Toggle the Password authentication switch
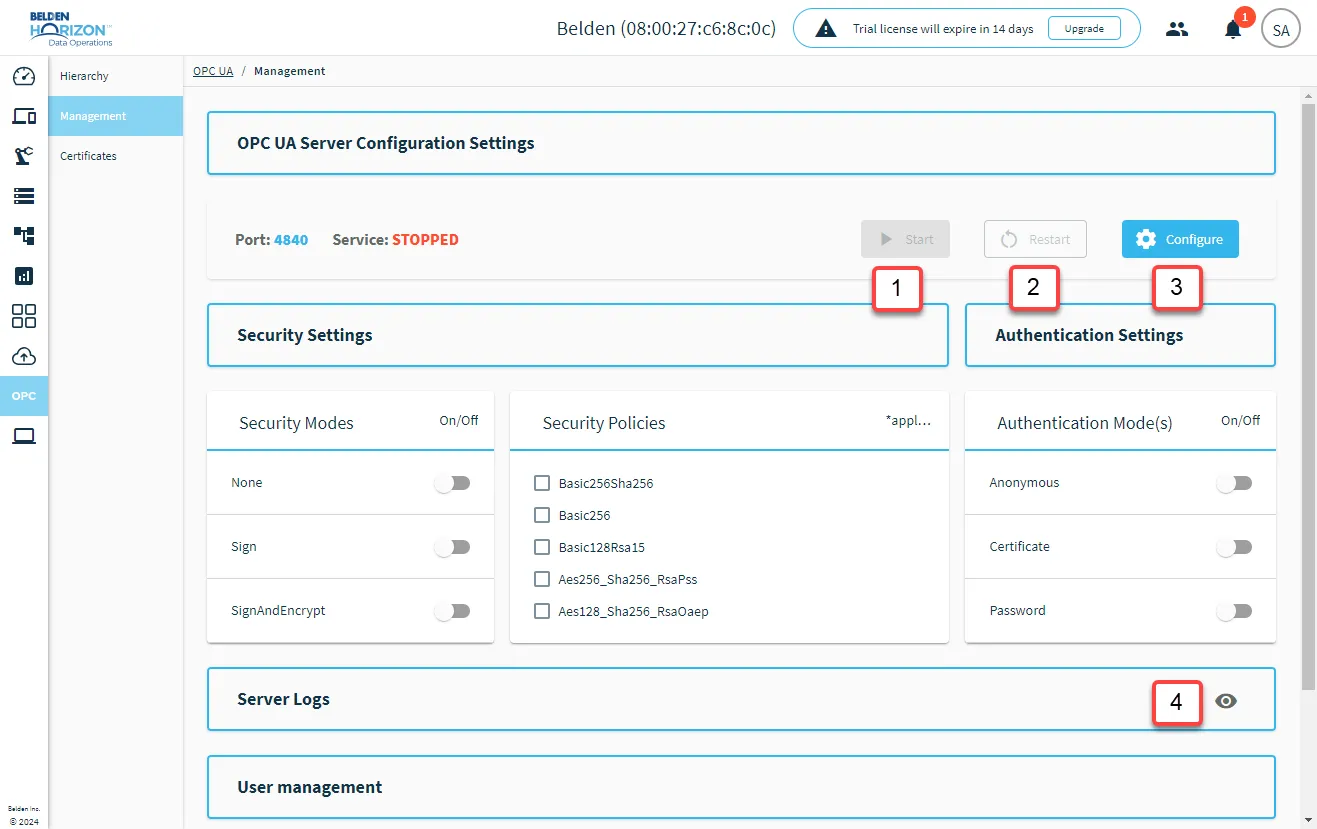The height and width of the screenshot is (829, 1317). point(1234,611)
